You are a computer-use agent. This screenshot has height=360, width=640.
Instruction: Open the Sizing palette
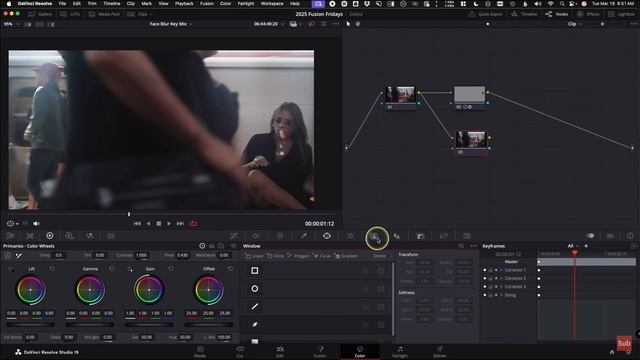click(x=444, y=236)
